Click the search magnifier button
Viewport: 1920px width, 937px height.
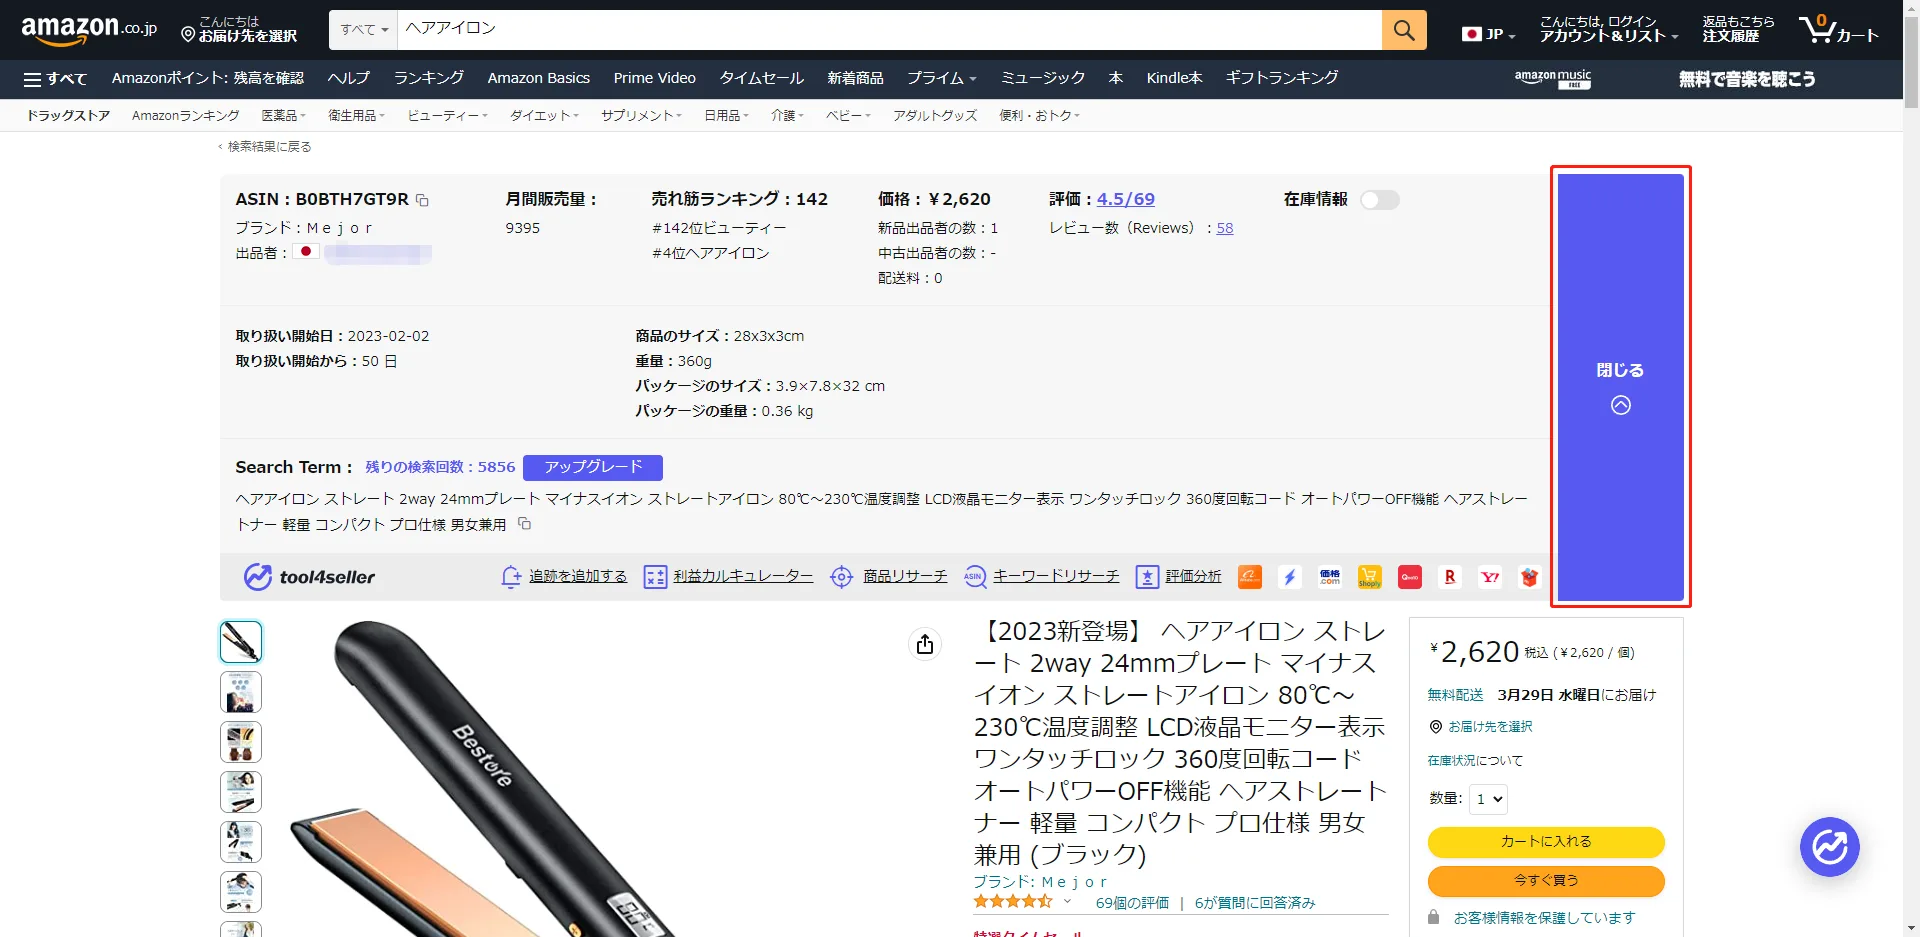coord(1404,30)
